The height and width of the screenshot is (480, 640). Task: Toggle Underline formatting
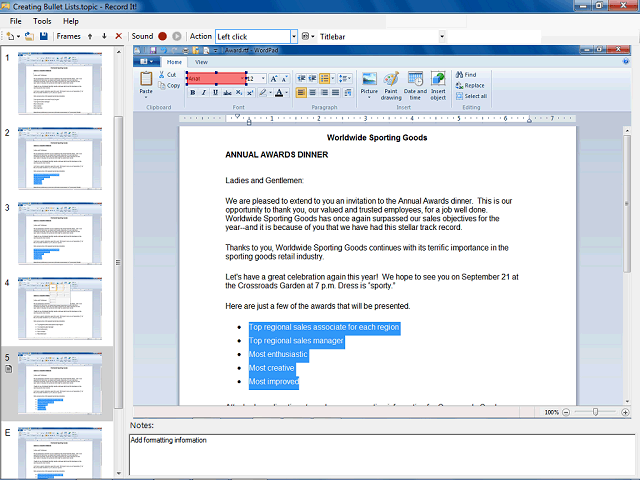coord(216,93)
